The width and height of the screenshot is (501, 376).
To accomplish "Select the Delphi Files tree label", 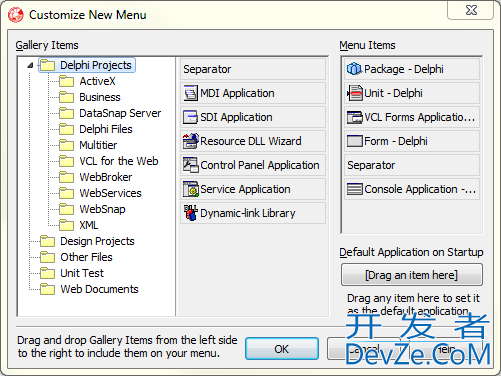I will click(106, 129).
